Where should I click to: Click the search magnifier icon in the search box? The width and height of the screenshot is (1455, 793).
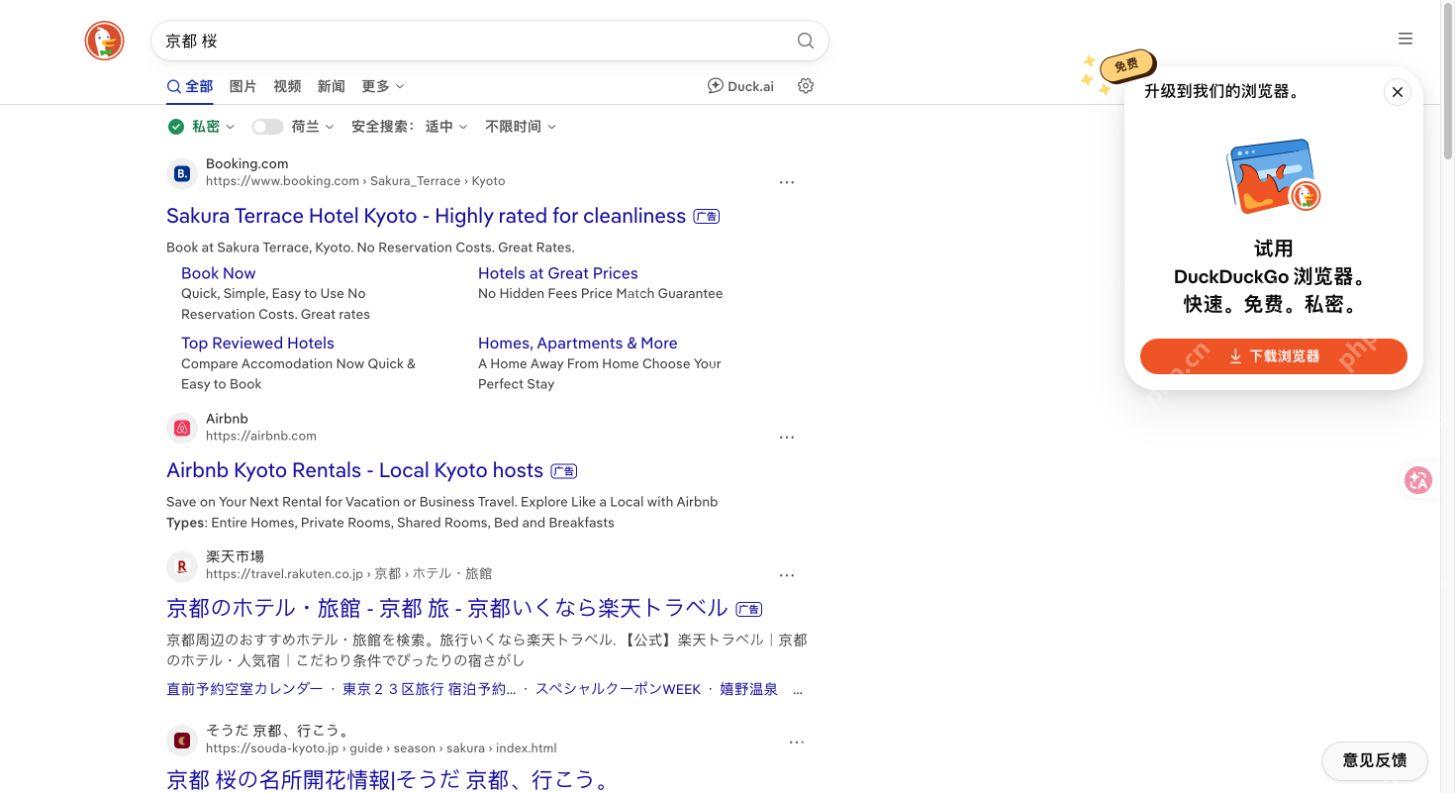805,41
